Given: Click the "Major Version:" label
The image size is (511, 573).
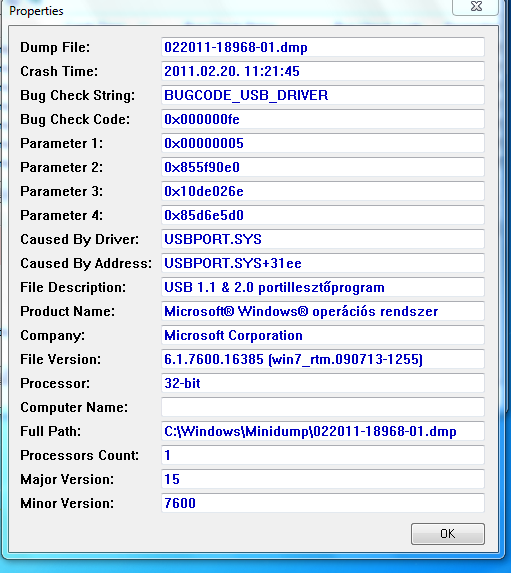Looking at the screenshot, I should pyautogui.click(x=67, y=479).
